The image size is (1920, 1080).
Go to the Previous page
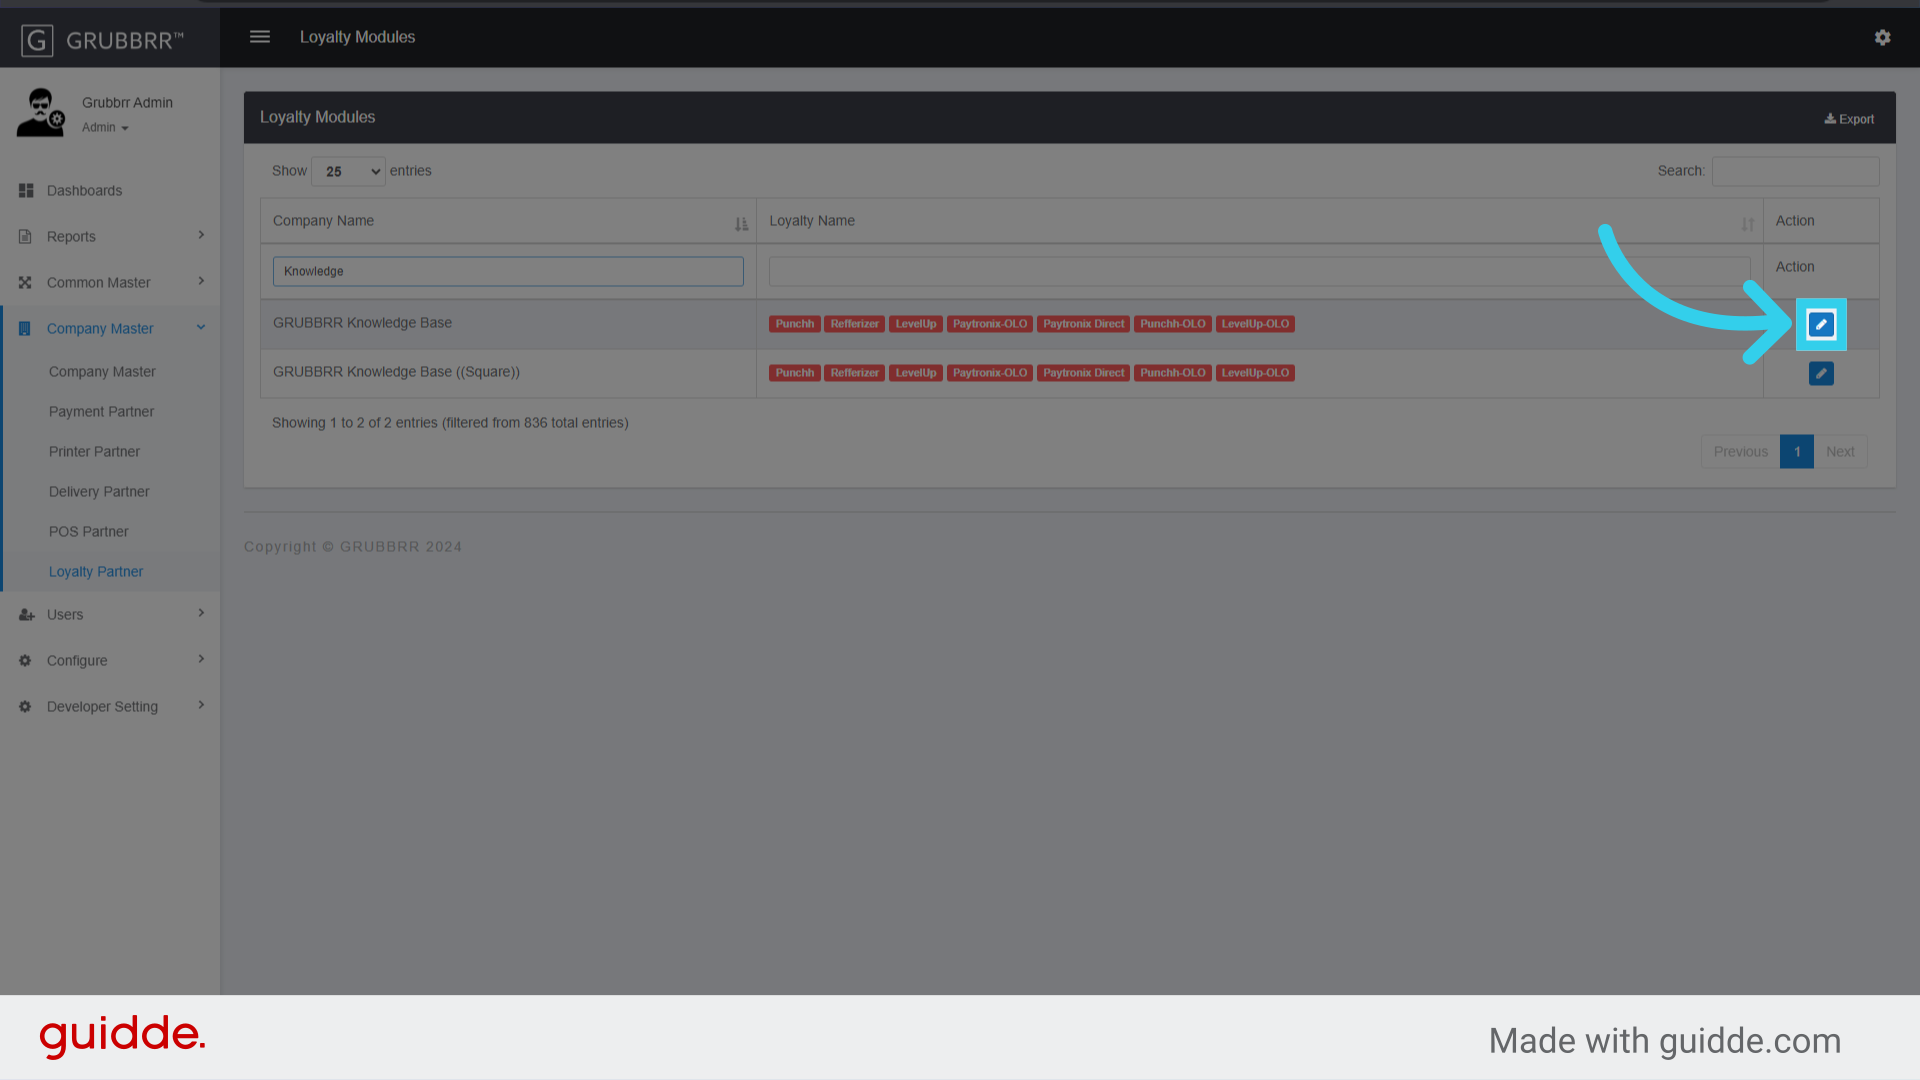[1741, 452]
